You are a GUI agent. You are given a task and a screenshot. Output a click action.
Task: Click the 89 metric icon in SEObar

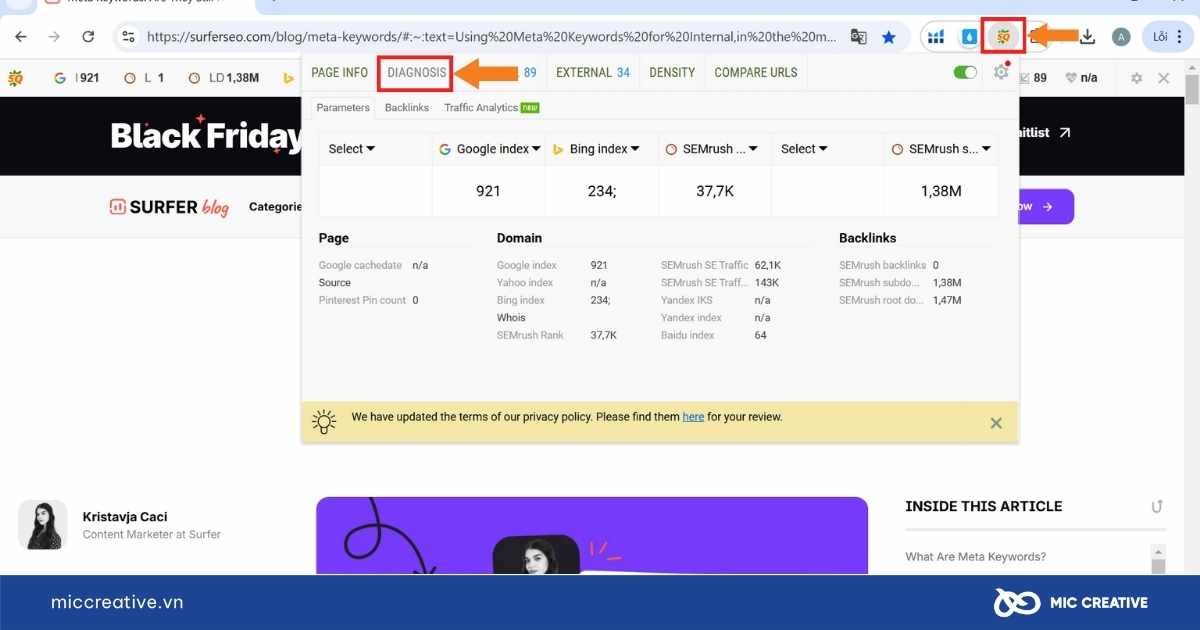1033,77
